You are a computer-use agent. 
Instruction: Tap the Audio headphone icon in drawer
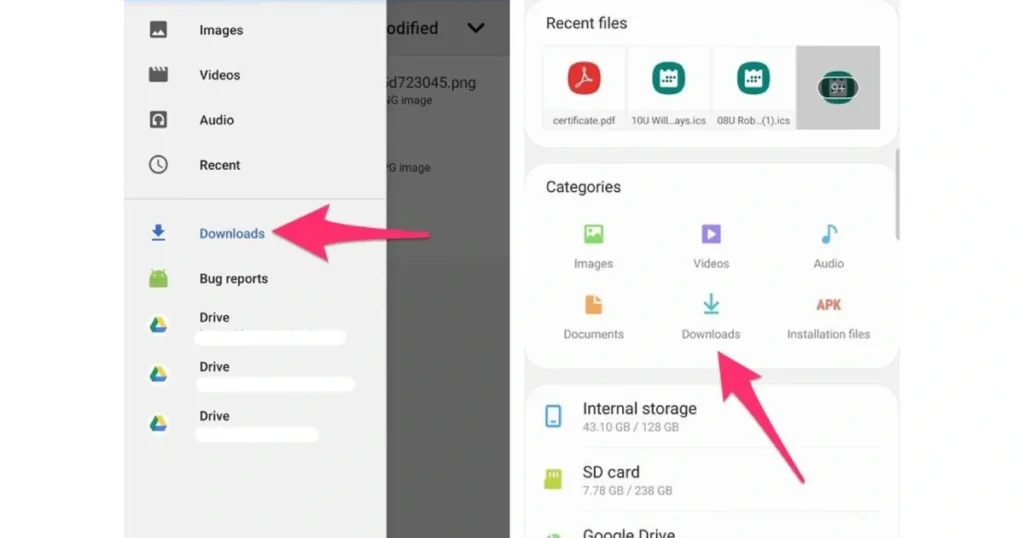(158, 119)
